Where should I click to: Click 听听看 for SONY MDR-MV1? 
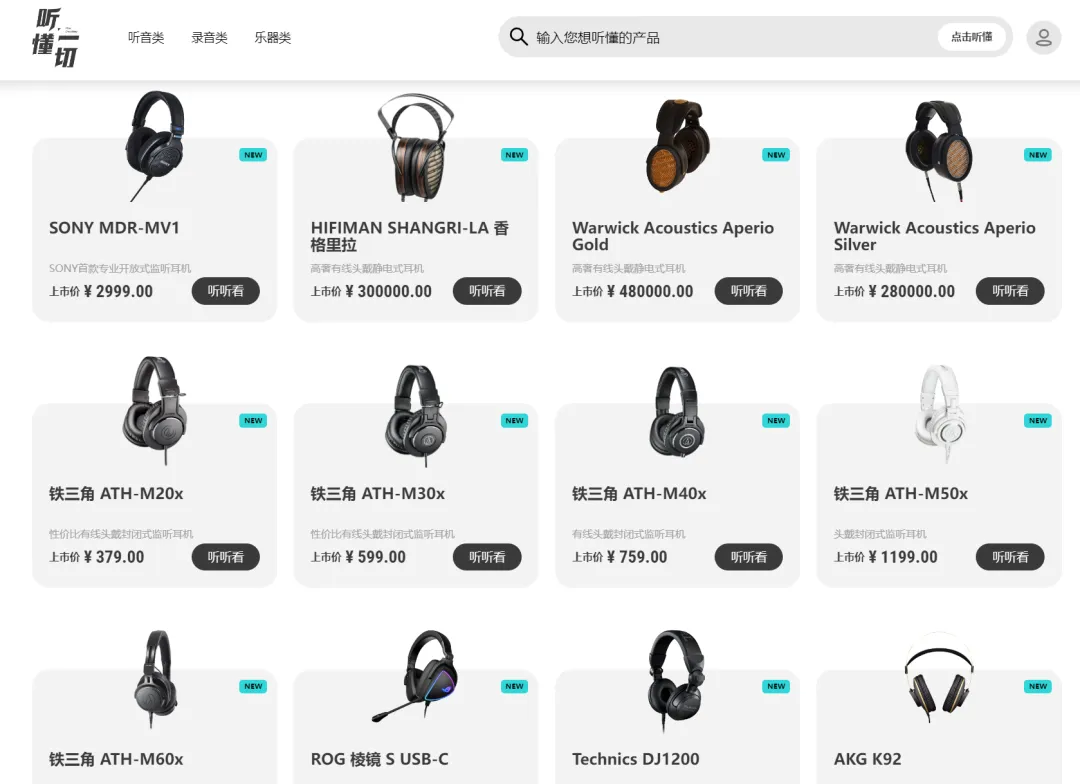pyautogui.click(x=226, y=291)
